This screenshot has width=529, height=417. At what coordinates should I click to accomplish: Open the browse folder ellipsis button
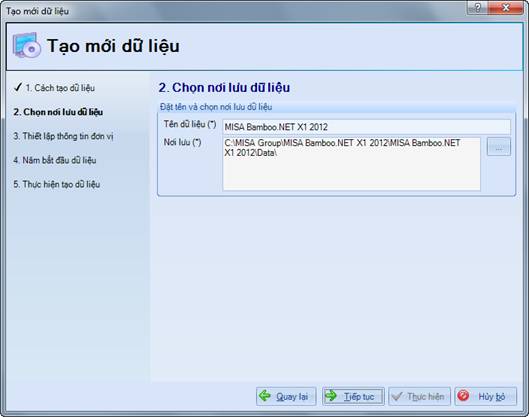tap(499, 147)
